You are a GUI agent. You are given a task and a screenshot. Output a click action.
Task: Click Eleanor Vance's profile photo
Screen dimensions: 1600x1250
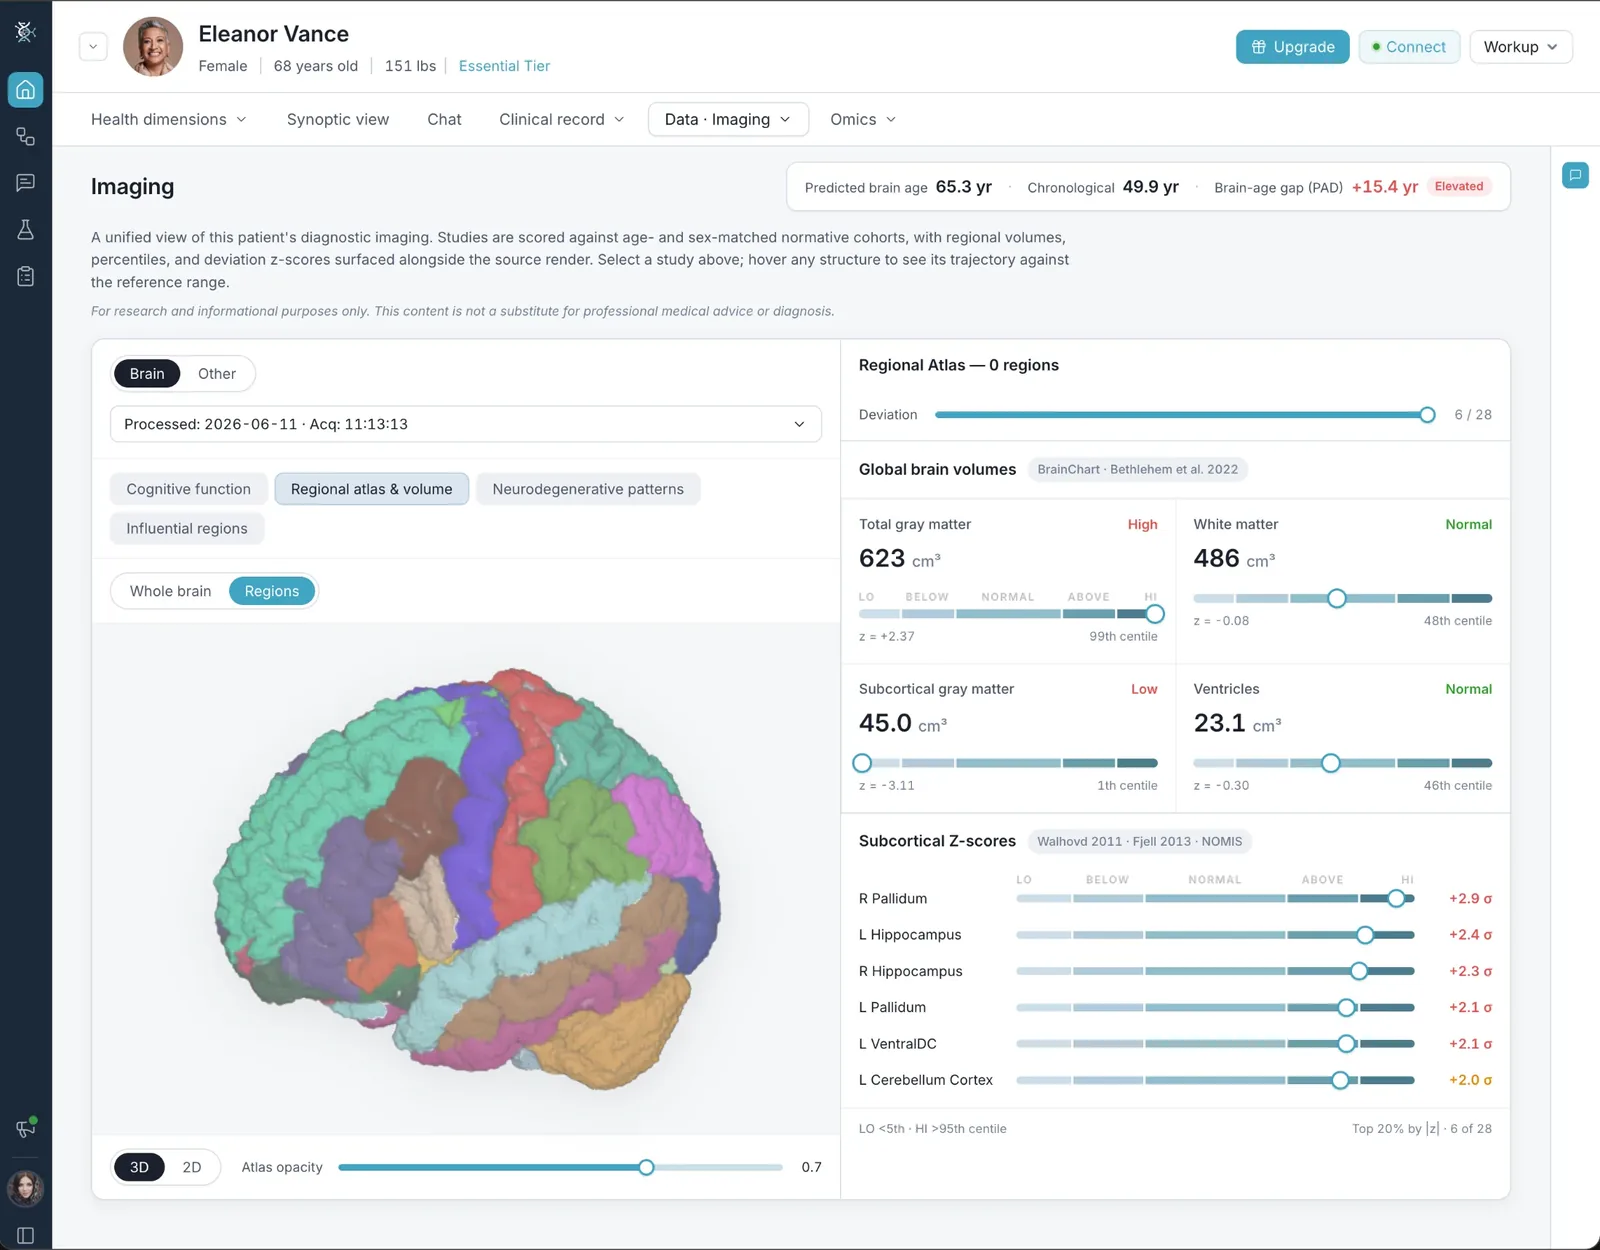point(153,47)
